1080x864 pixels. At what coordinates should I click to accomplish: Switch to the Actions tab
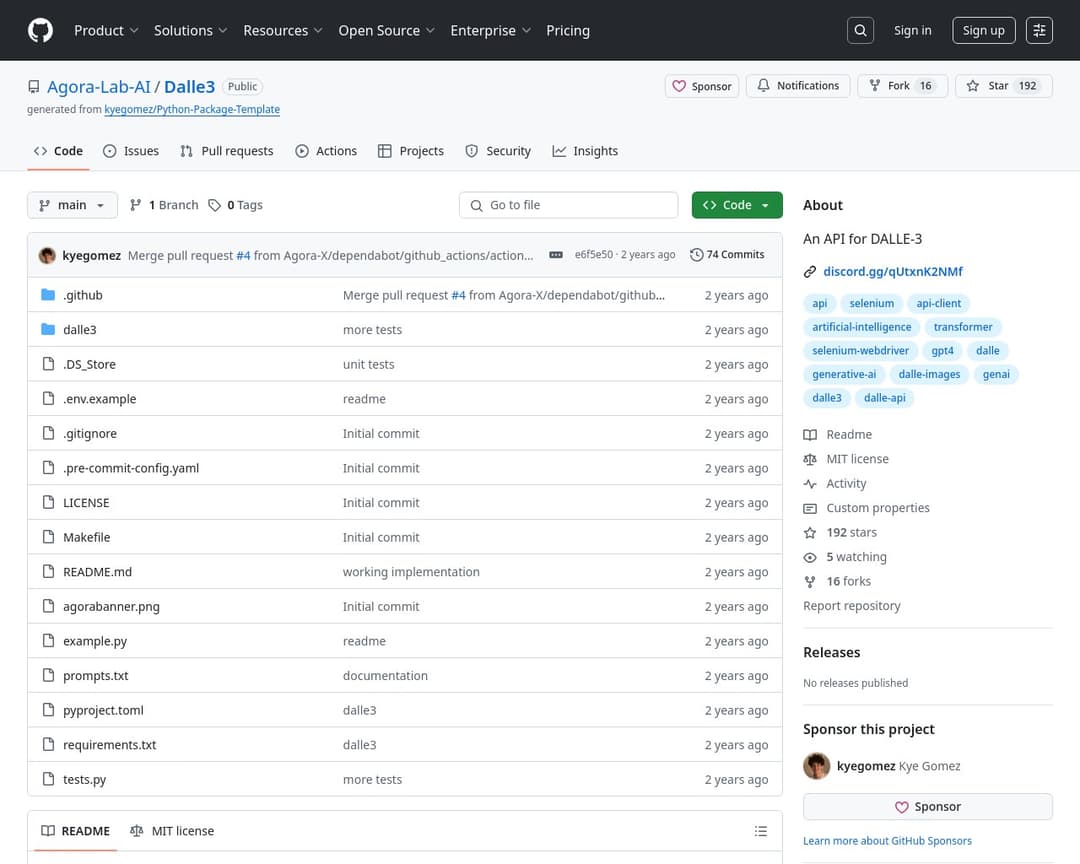tap(326, 151)
